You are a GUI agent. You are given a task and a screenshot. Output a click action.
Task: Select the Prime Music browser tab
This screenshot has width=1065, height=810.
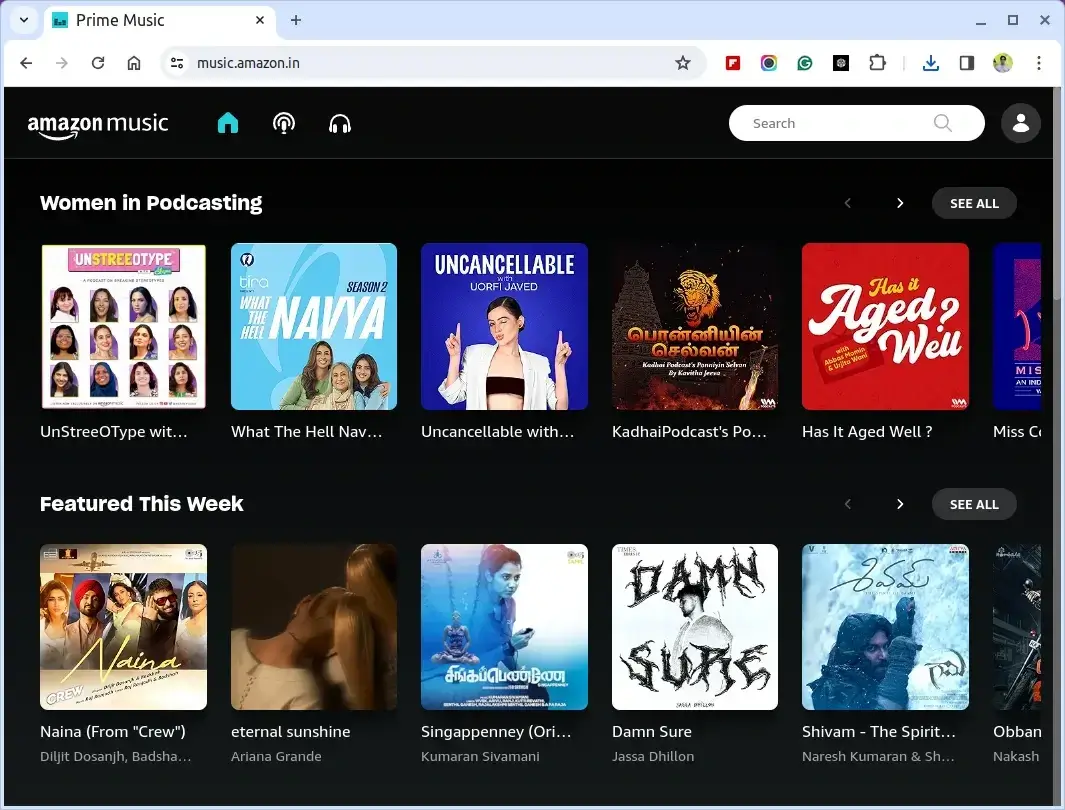150,20
